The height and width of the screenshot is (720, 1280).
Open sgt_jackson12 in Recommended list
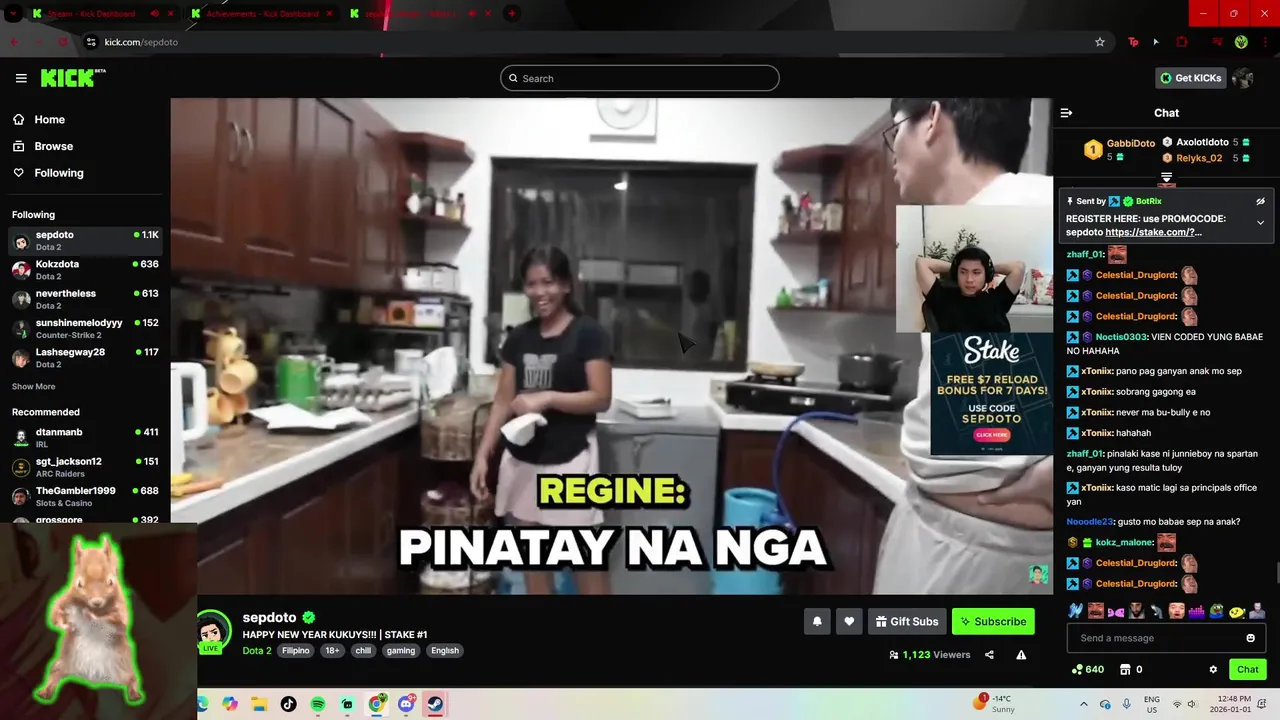click(x=85, y=467)
